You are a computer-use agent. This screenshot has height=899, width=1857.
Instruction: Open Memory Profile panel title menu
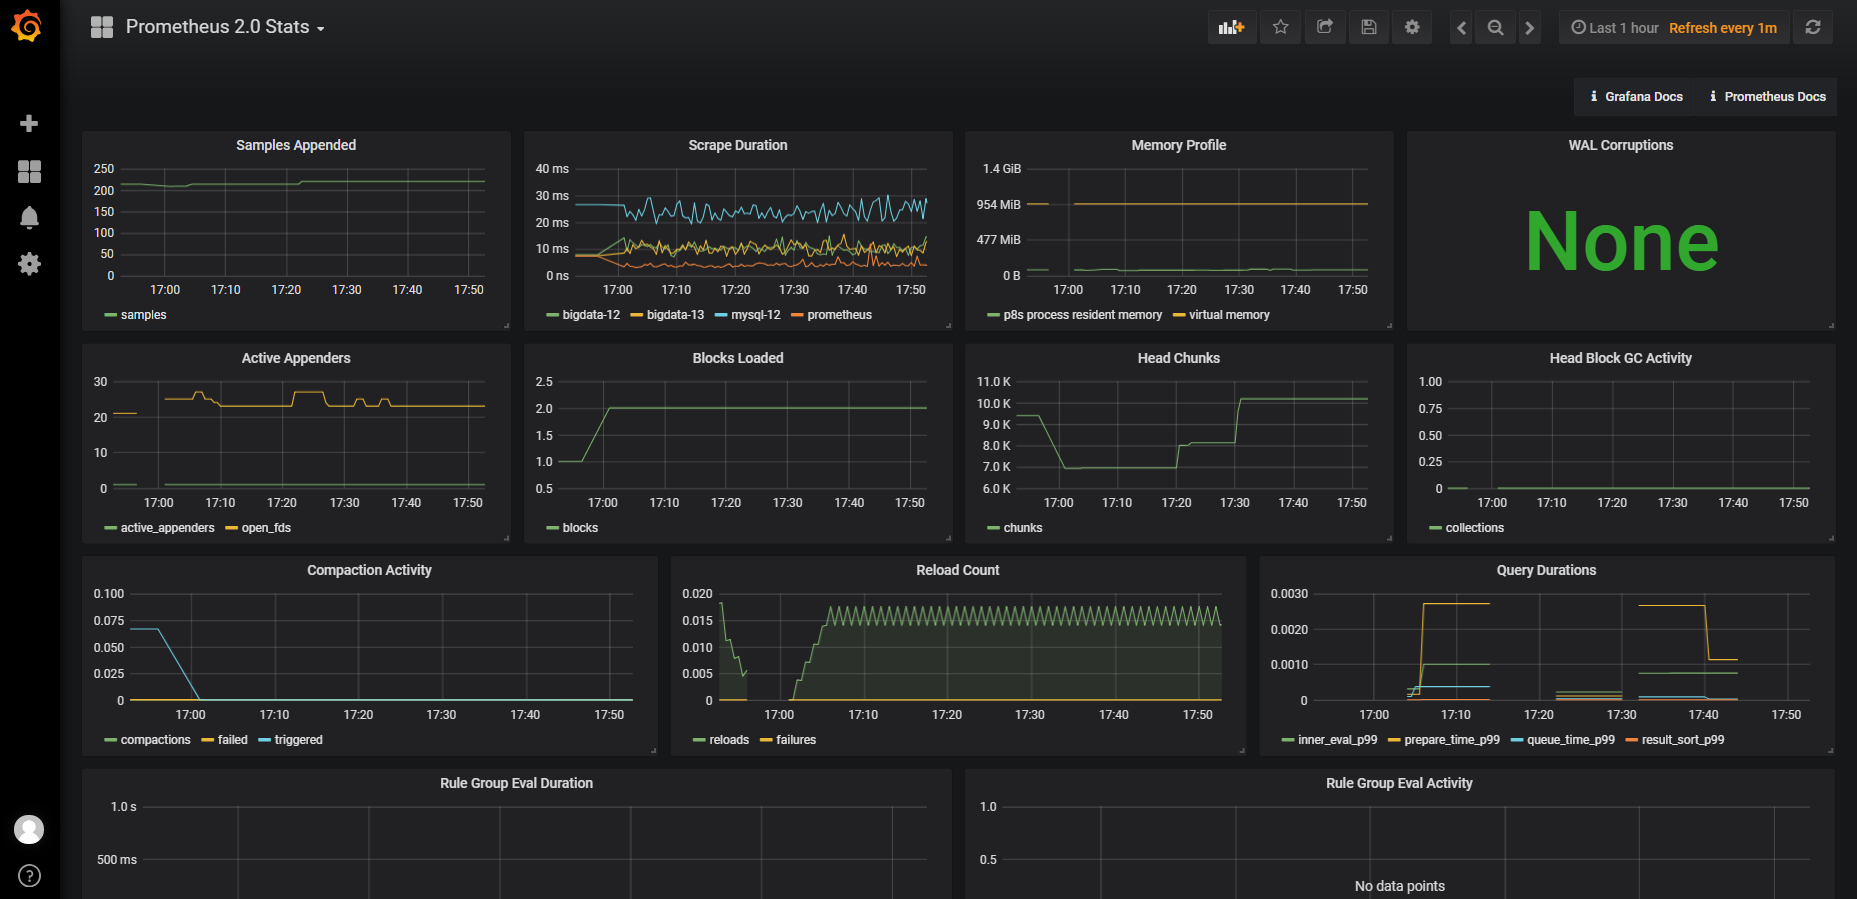(1179, 145)
